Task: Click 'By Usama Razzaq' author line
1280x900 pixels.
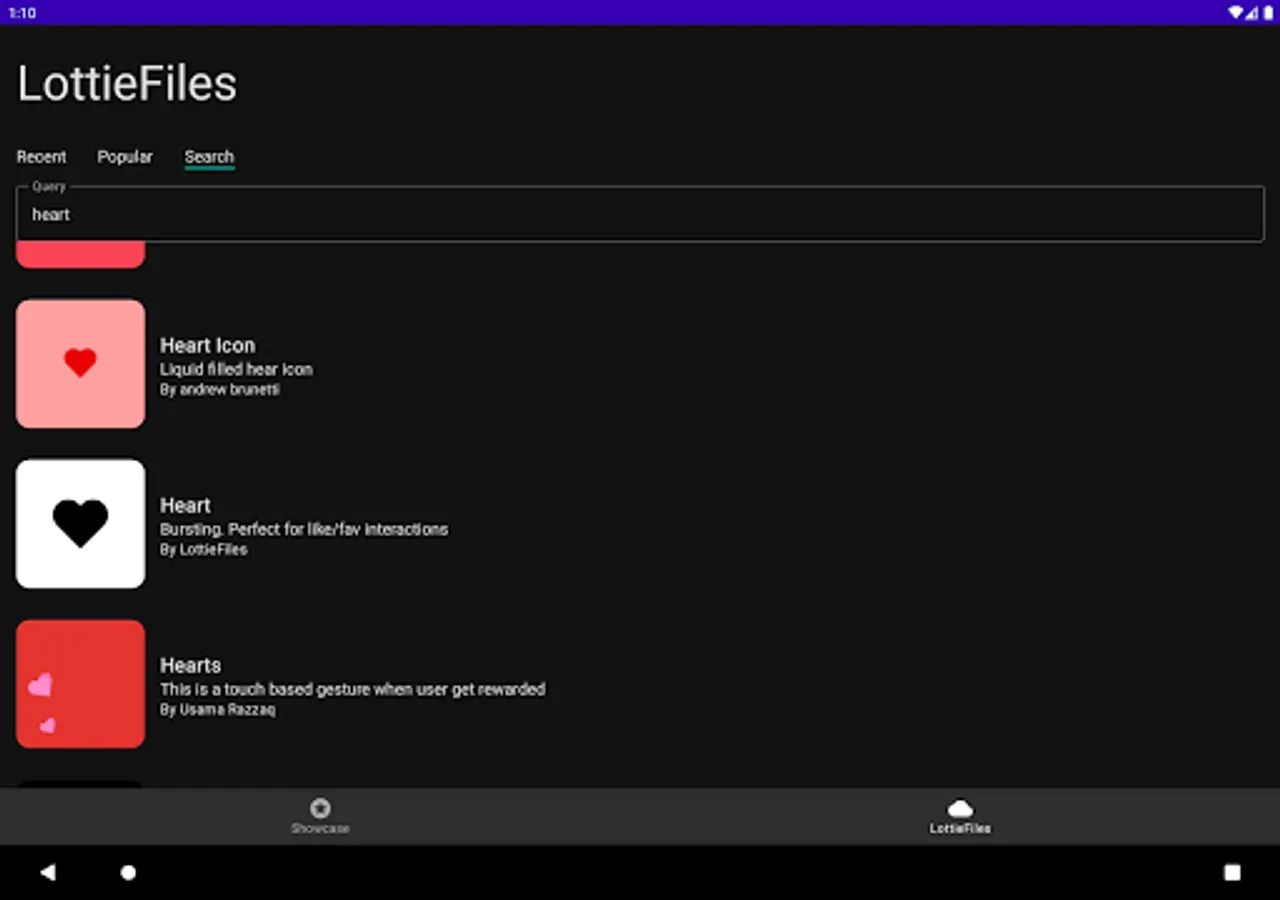Action: click(x=218, y=709)
